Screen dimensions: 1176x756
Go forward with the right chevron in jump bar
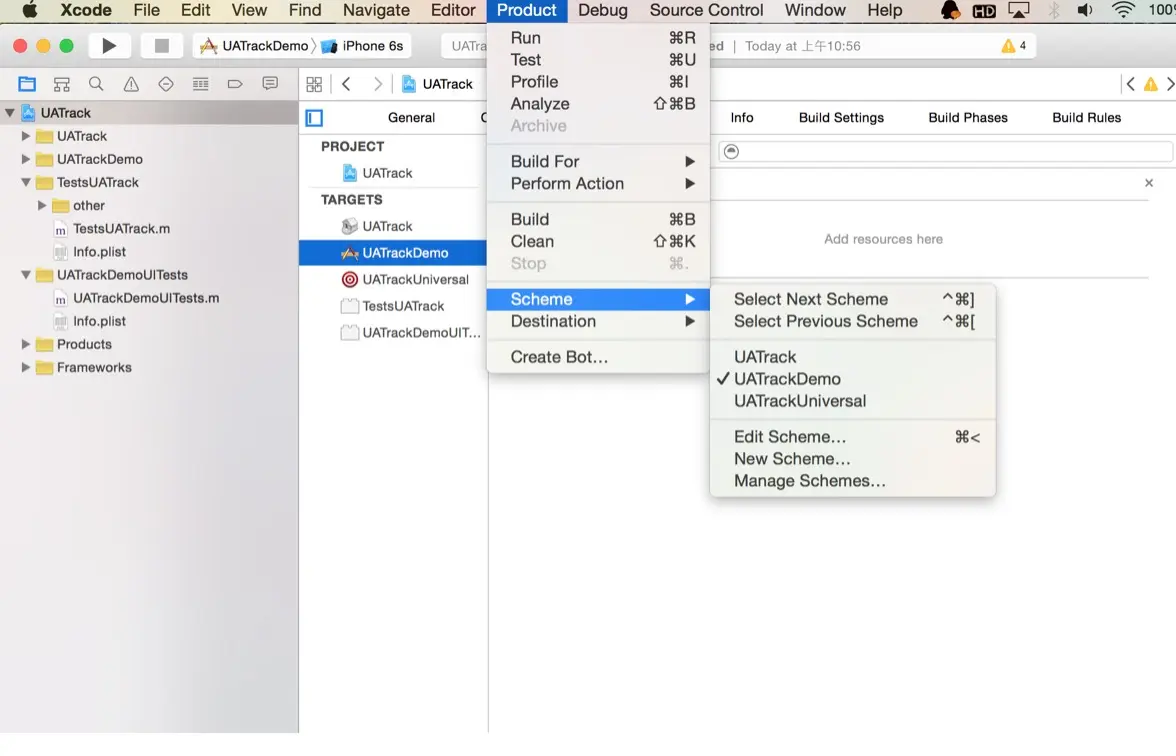click(x=378, y=84)
